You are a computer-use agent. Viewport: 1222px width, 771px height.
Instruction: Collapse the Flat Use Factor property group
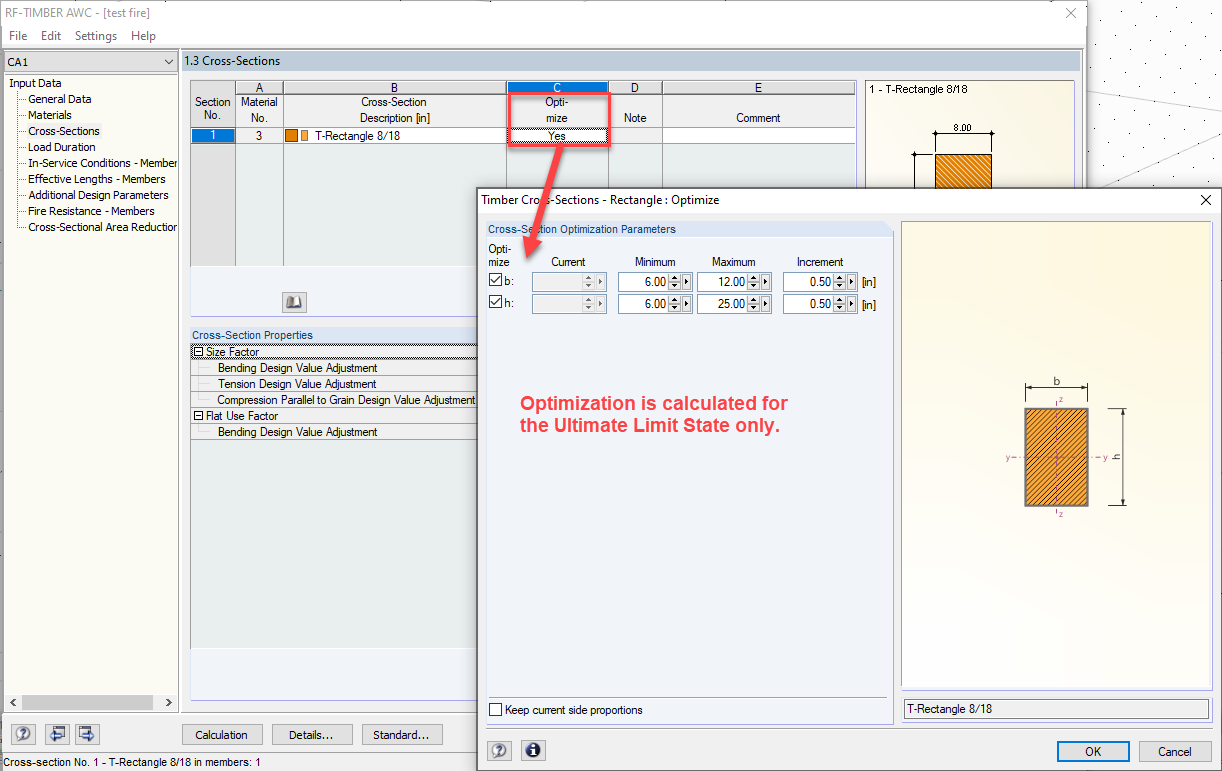click(x=199, y=415)
